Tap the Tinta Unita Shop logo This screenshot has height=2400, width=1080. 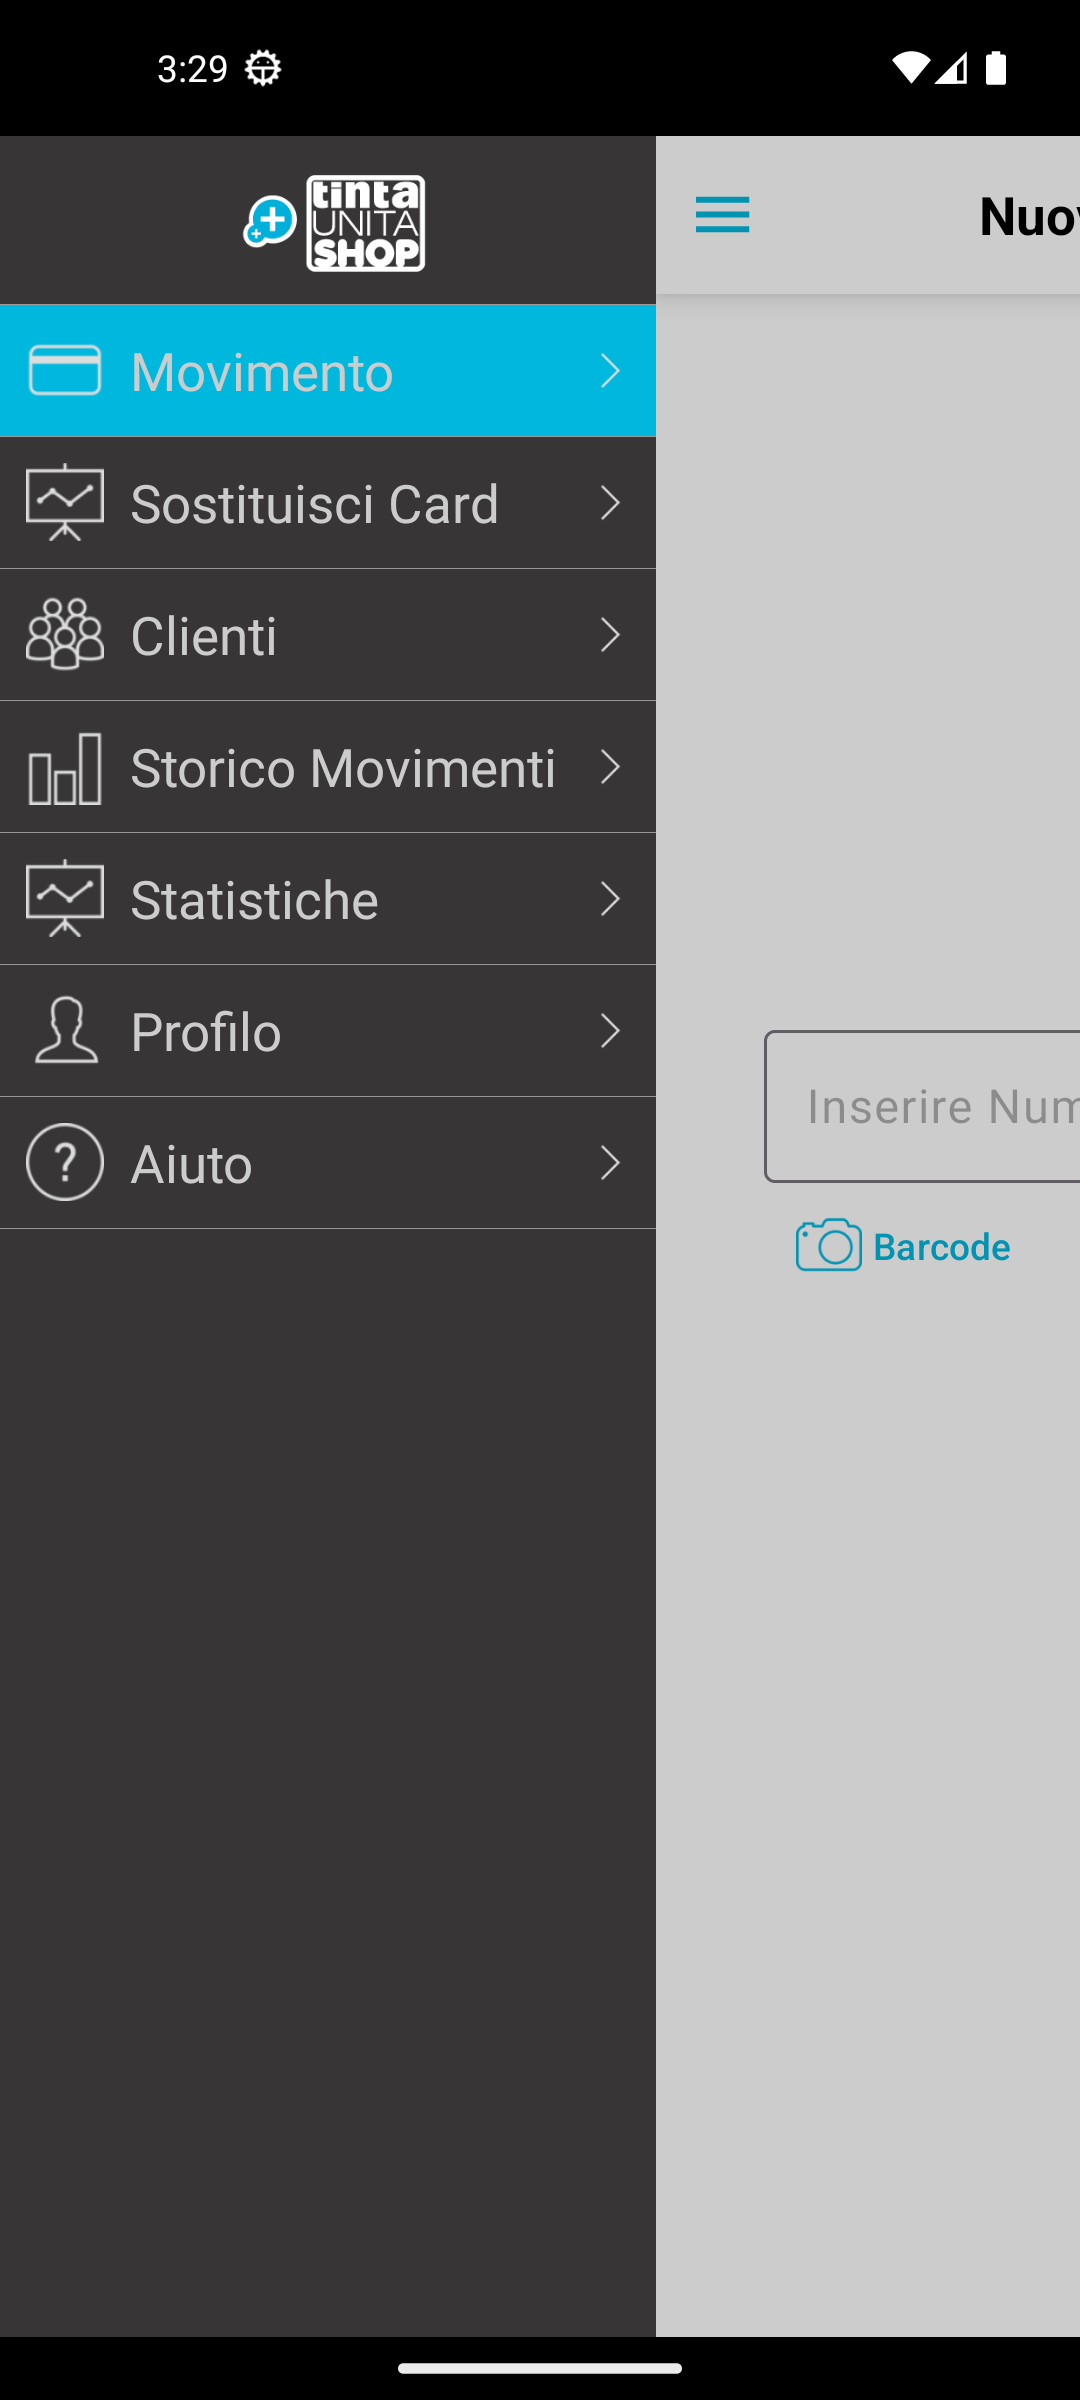click(335, 223)
